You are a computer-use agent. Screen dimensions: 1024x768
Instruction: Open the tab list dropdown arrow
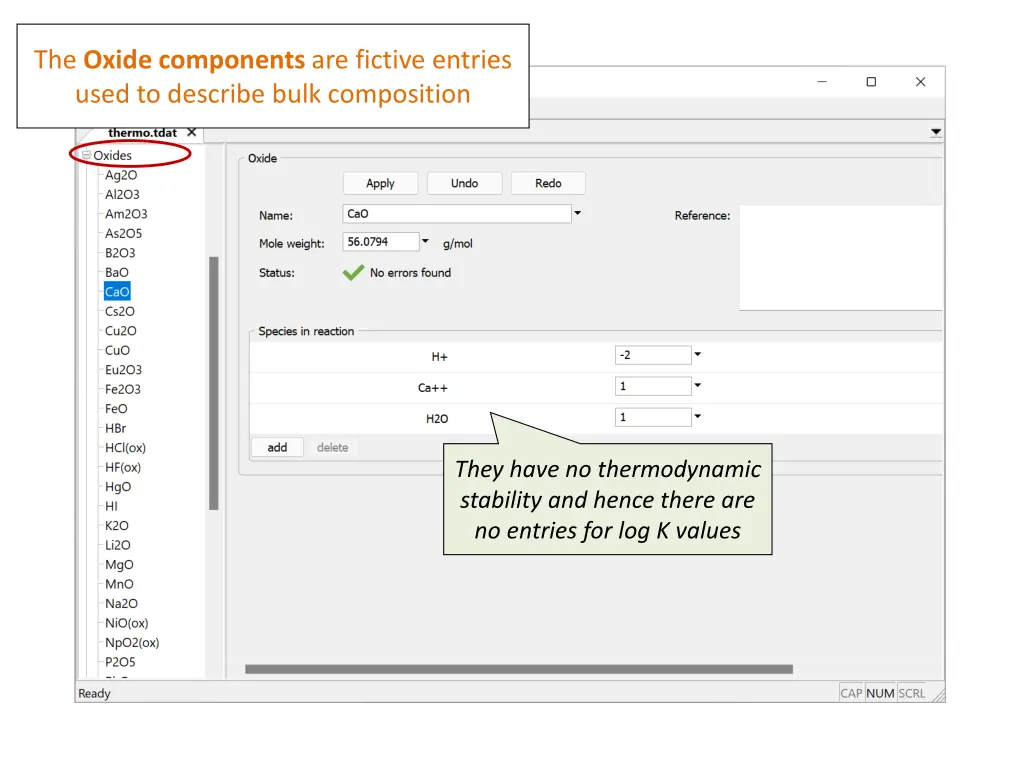936,132
